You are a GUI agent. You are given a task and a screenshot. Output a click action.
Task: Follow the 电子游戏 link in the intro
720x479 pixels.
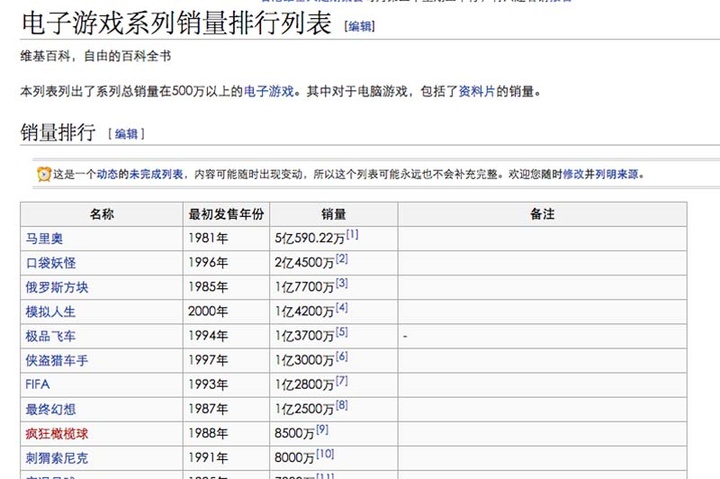point(269,91)
